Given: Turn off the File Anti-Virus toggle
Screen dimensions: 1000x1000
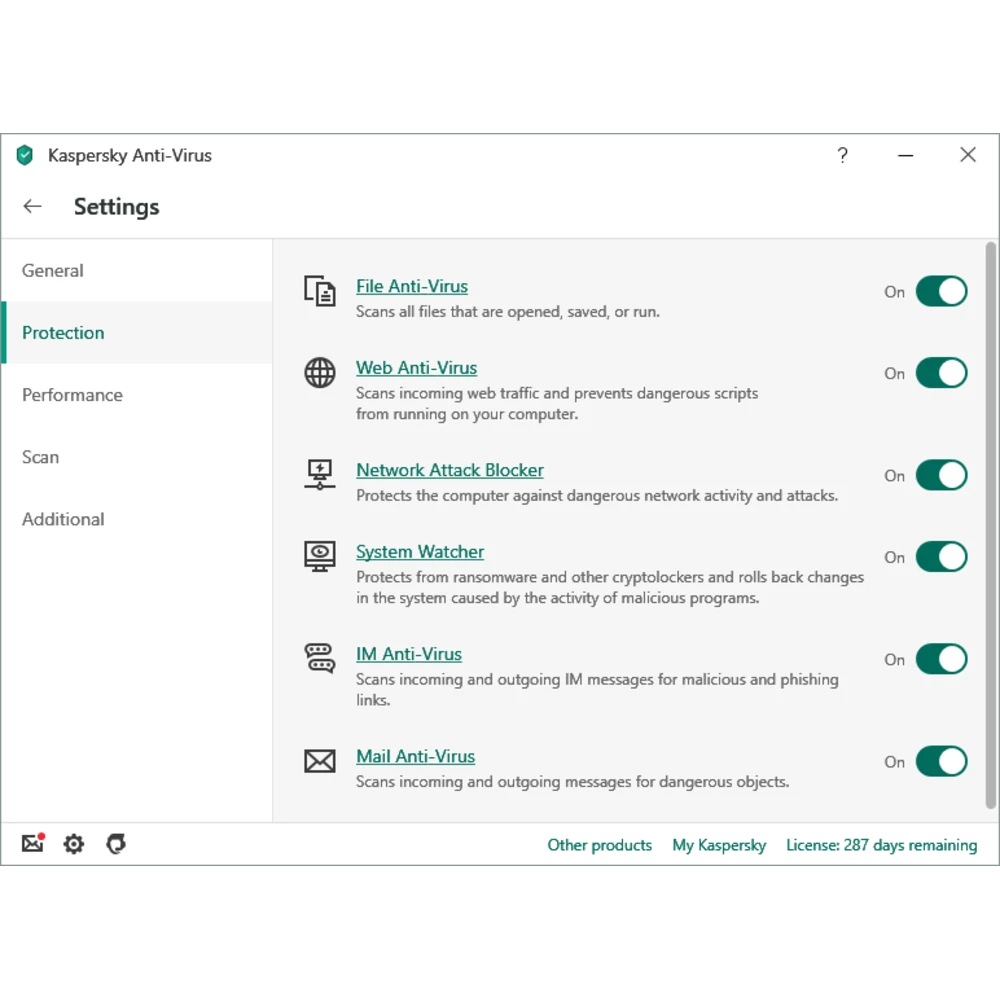Looking at the screenshot, I should point(941,291).
